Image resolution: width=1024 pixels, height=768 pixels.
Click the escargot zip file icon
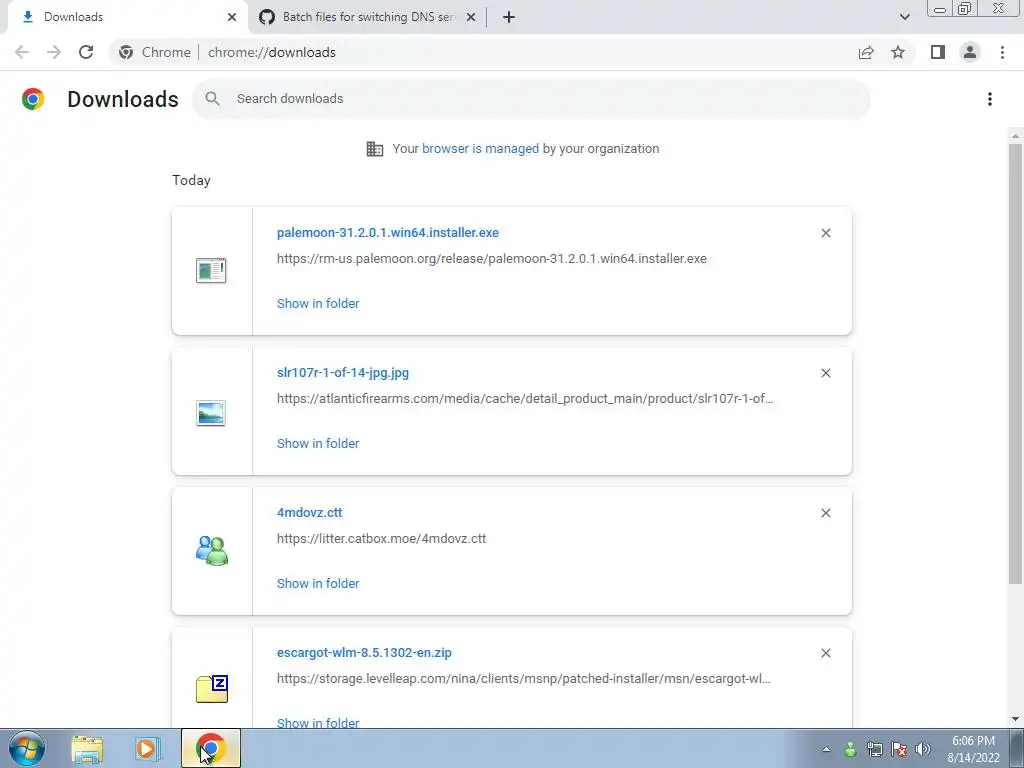[212, 689]
